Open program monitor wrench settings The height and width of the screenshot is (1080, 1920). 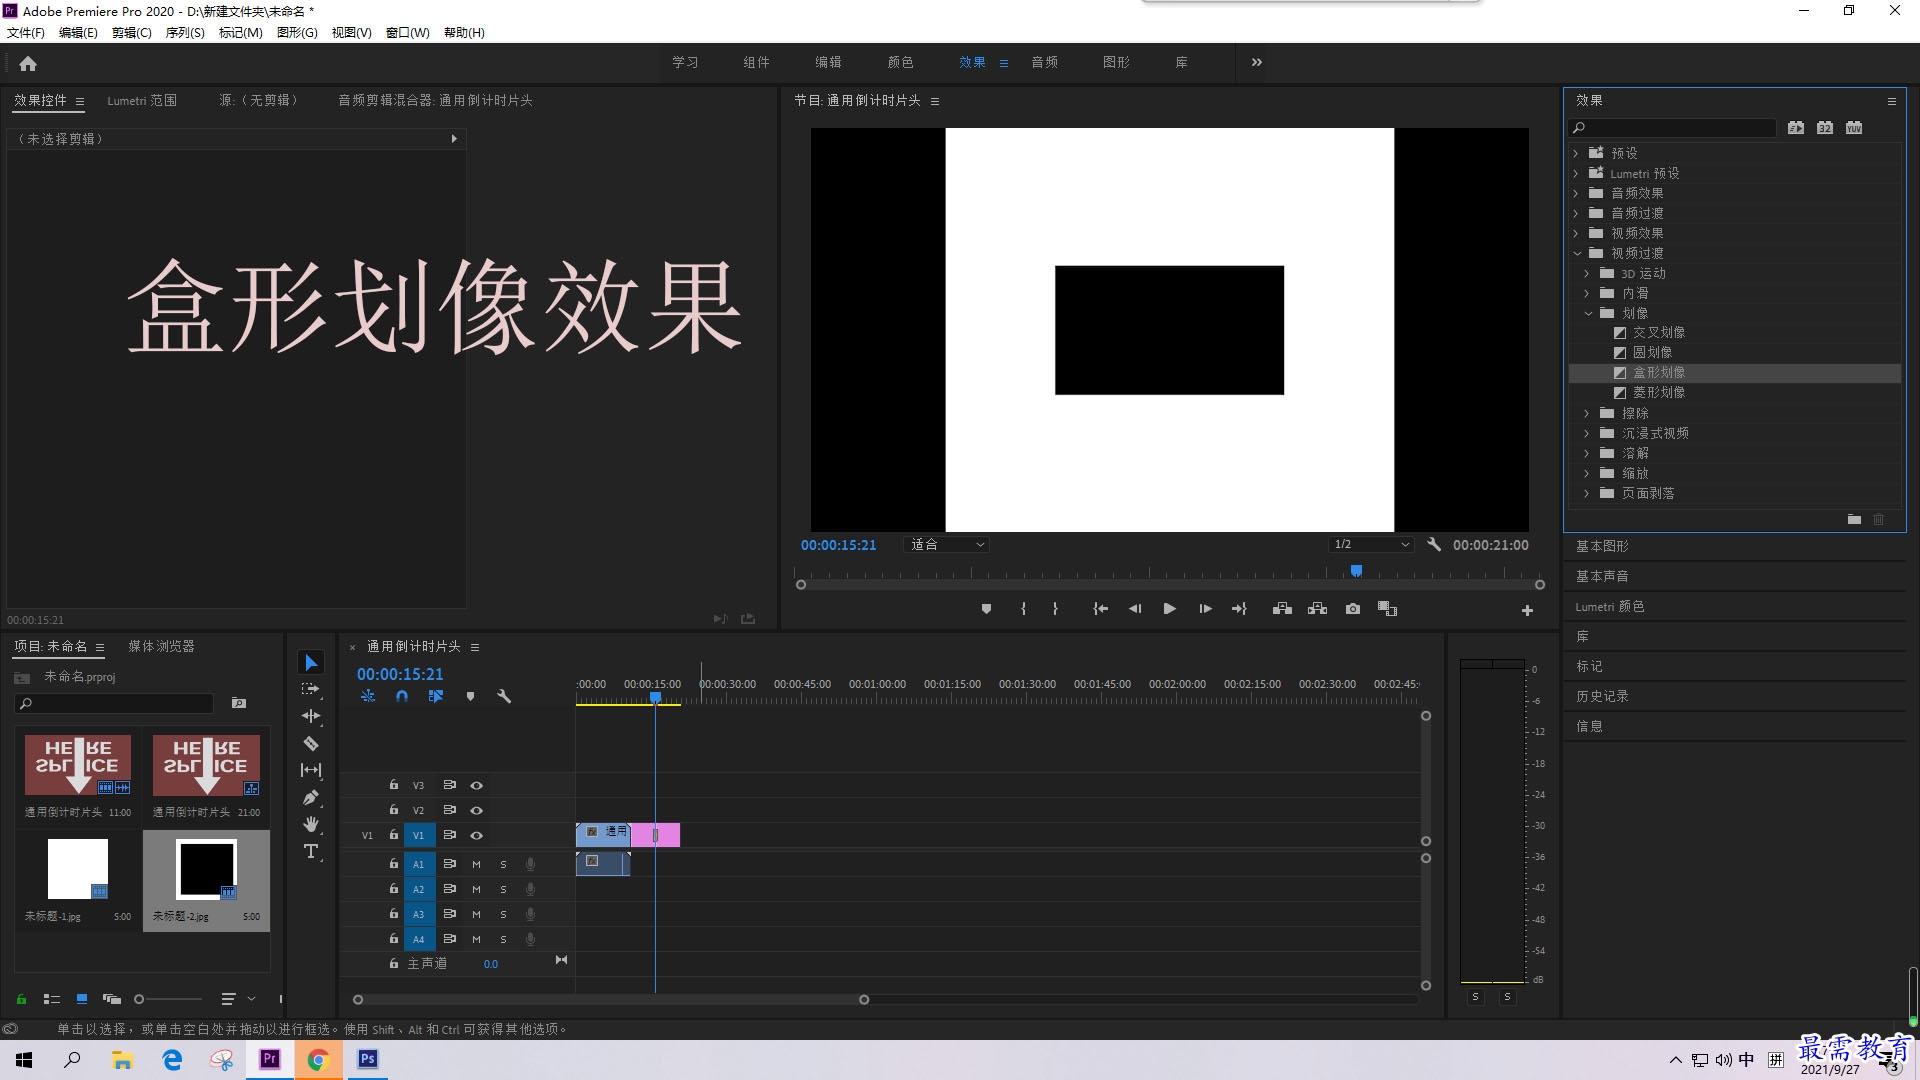pos(1434,545)
